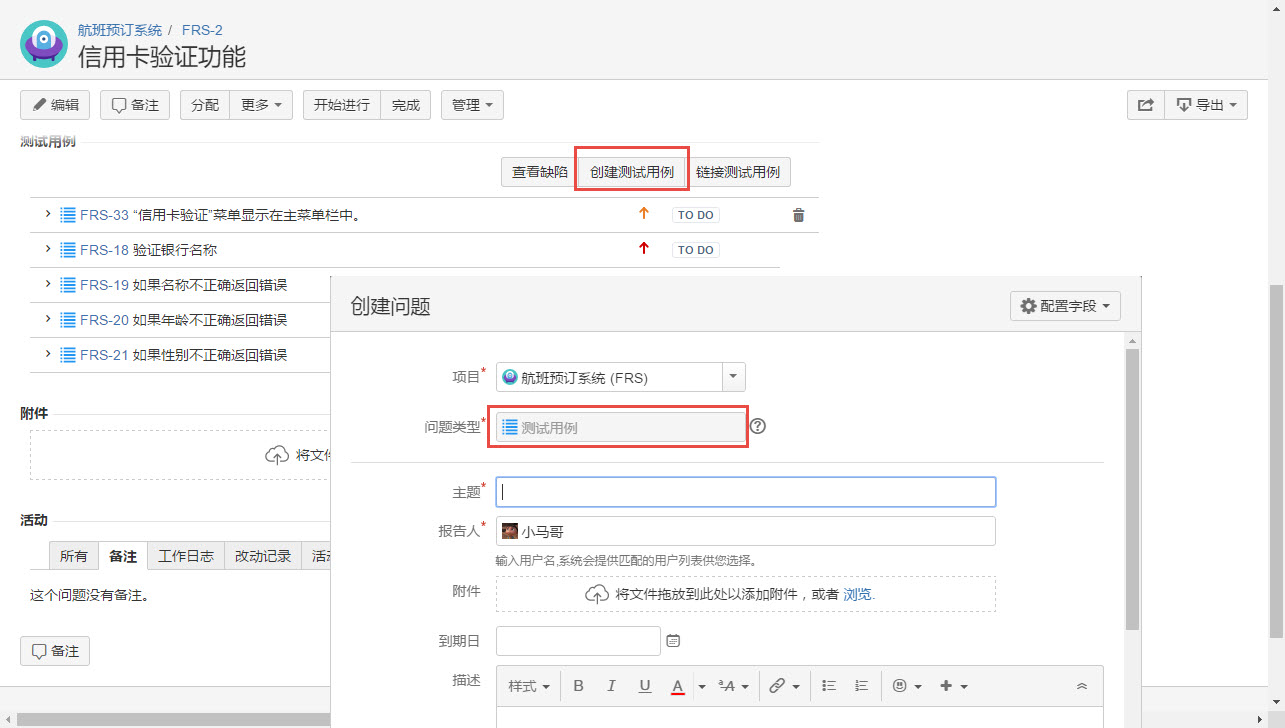Click the create issue dialog vertical scrollbar

[x=1132, y=489]
